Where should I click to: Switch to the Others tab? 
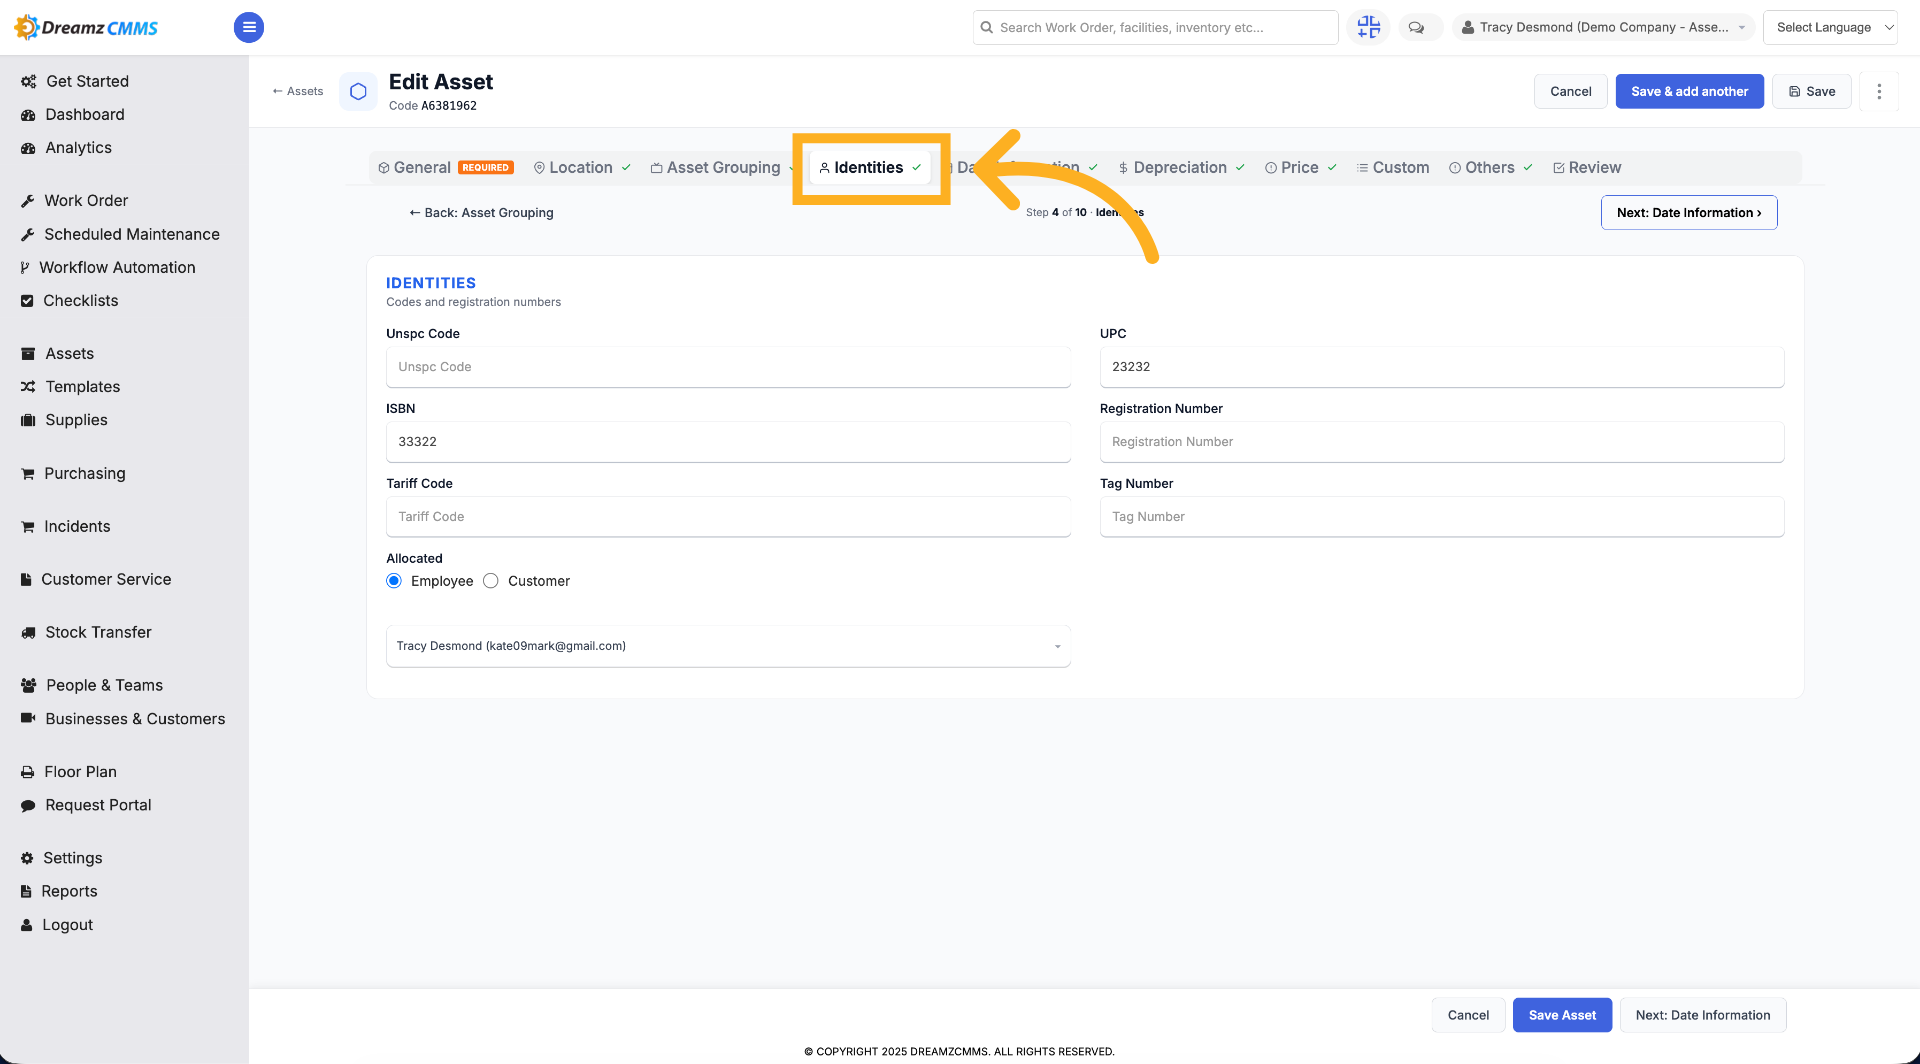click(1490, 168)
